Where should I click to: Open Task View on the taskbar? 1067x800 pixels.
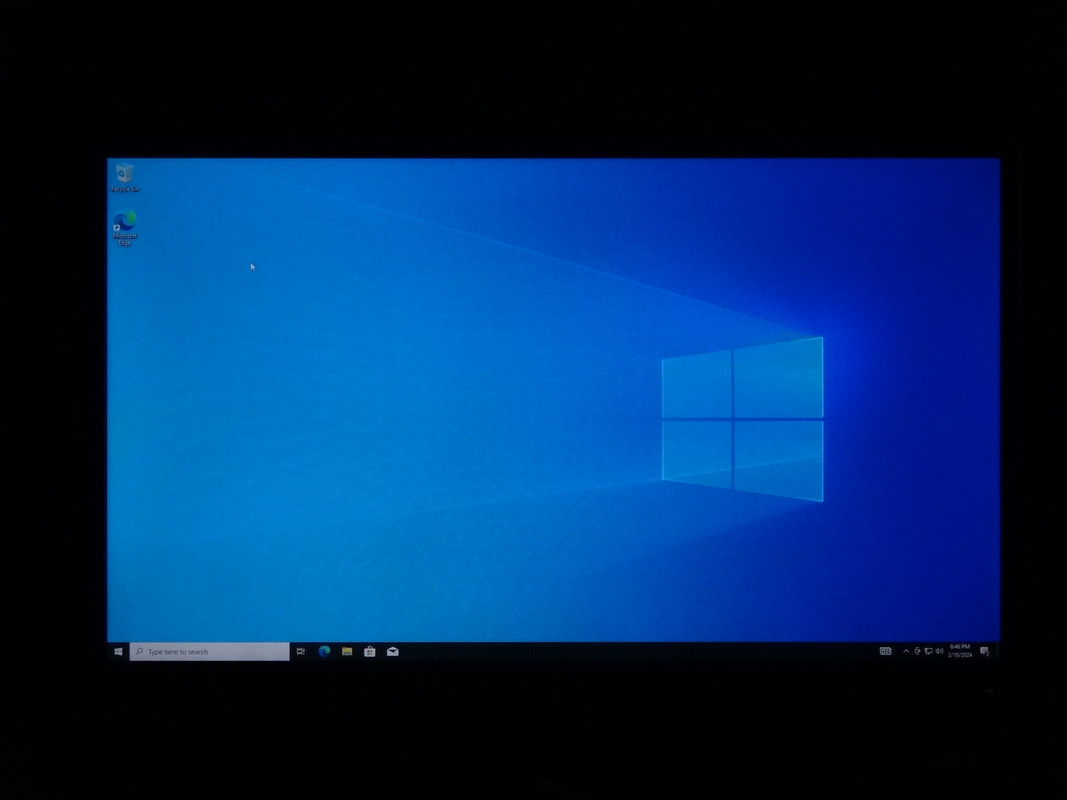pyautogui.click(x=301, y=652)
